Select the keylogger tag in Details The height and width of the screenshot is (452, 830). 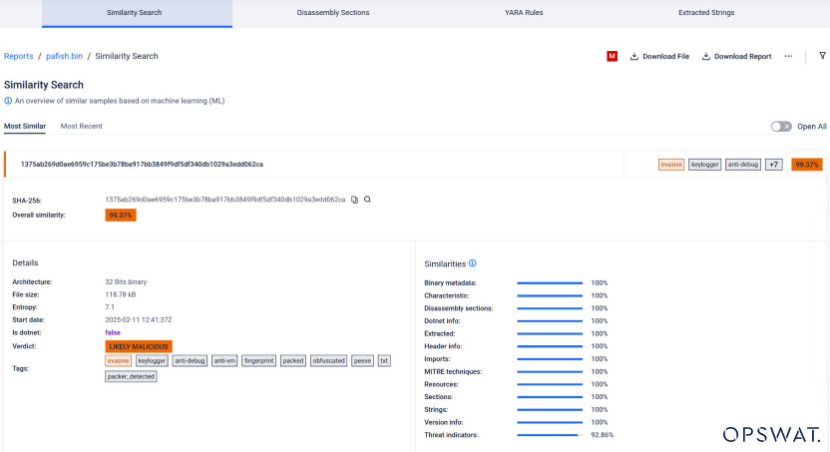(x=152, y=361)
